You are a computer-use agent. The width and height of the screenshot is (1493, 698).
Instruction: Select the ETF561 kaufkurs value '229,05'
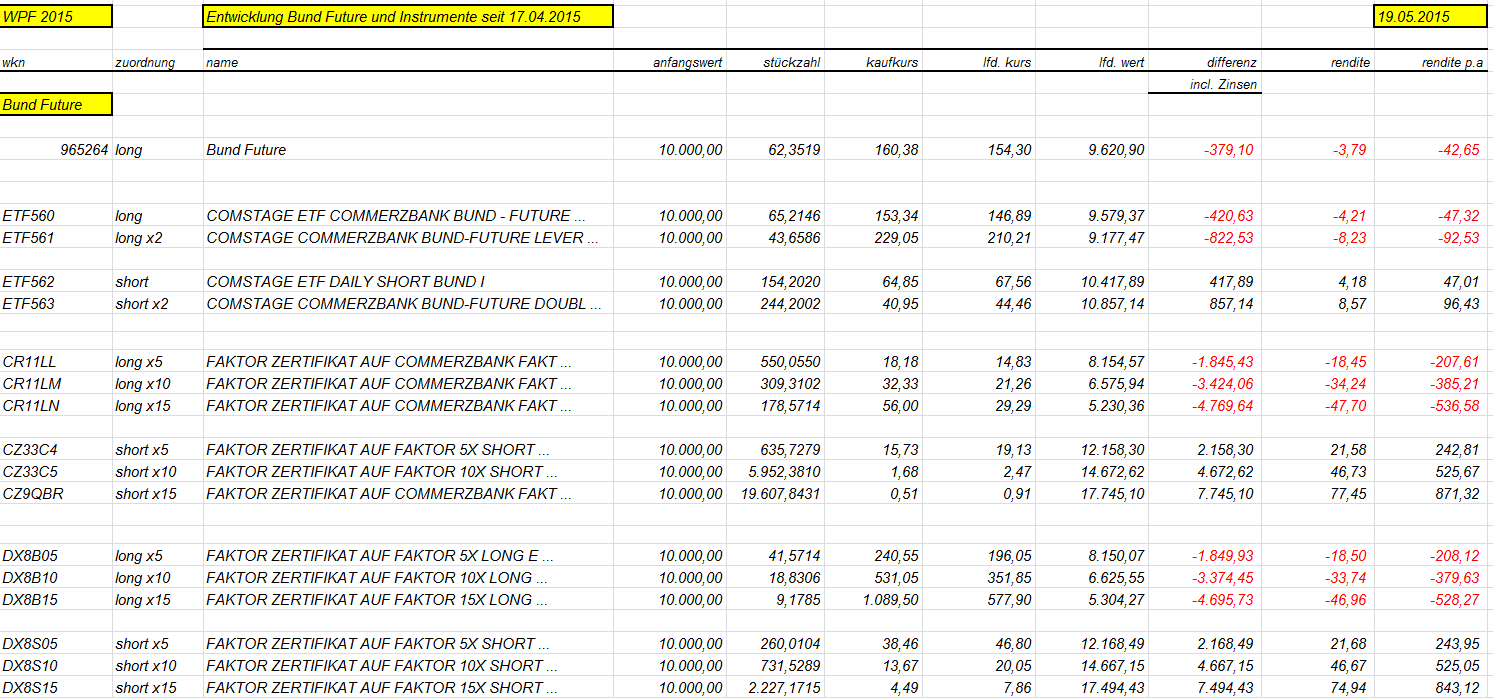point(897,238)
